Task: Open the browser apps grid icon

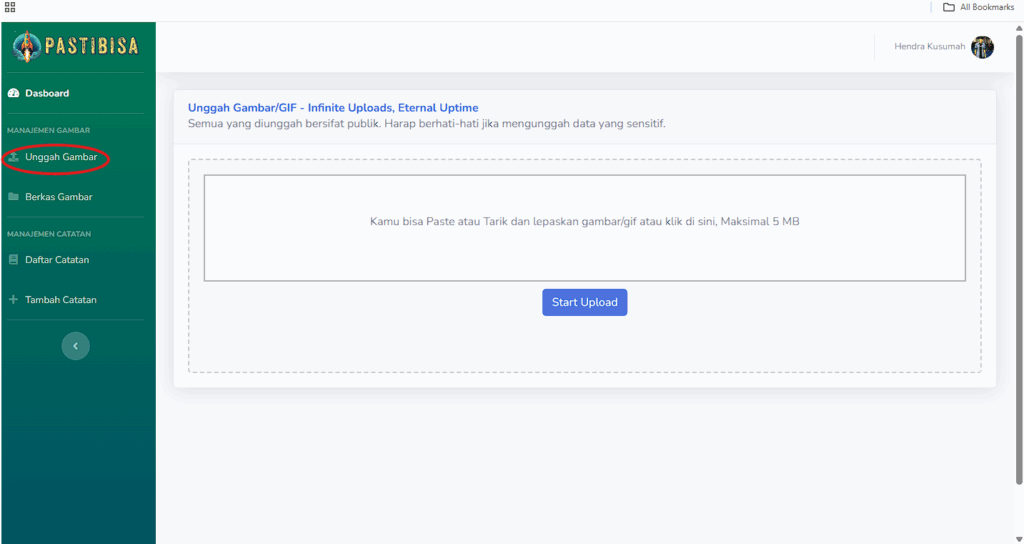Action: [10, 7]
